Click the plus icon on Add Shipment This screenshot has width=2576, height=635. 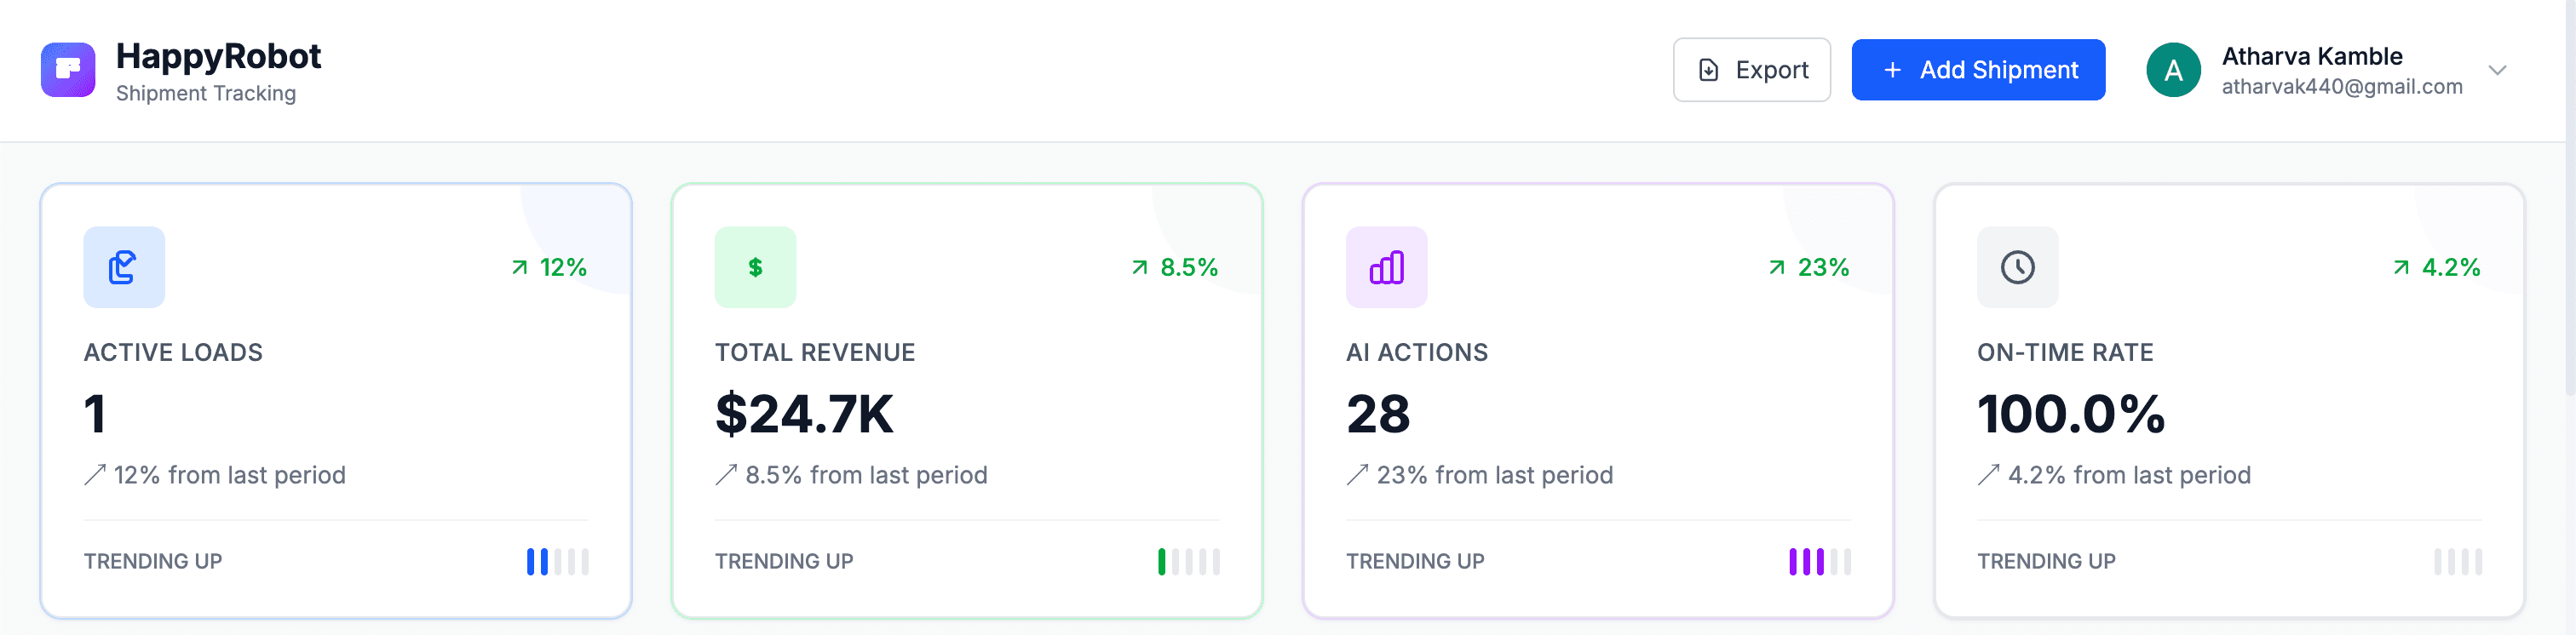[1891, 70]
